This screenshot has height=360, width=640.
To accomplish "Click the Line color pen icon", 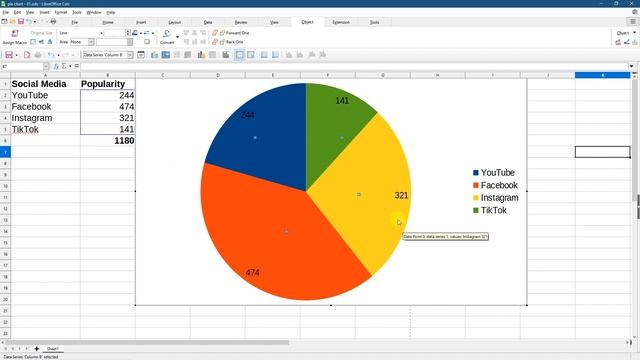I will click(135, 33).
